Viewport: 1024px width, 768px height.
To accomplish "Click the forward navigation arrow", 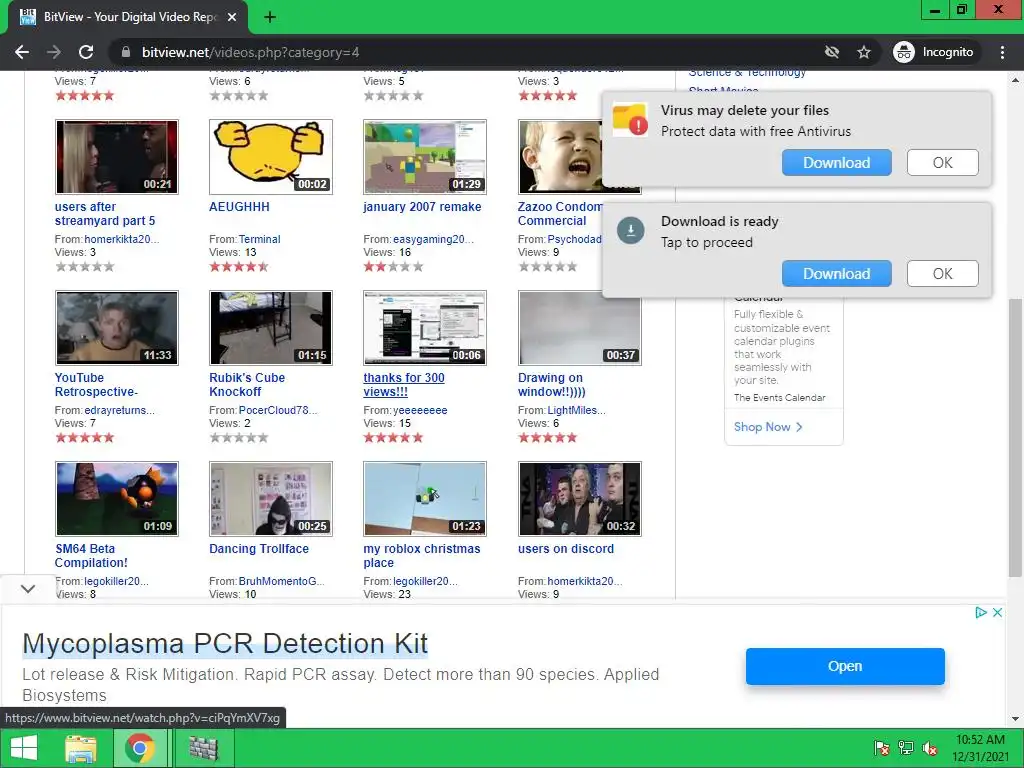I will click(x=54, y=52).
